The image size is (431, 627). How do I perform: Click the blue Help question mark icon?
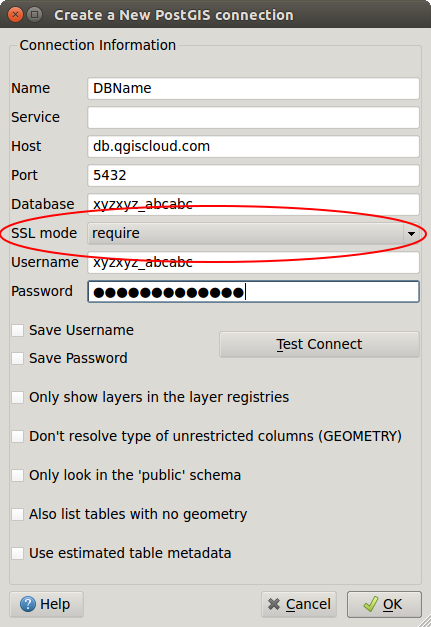(28, 604)
